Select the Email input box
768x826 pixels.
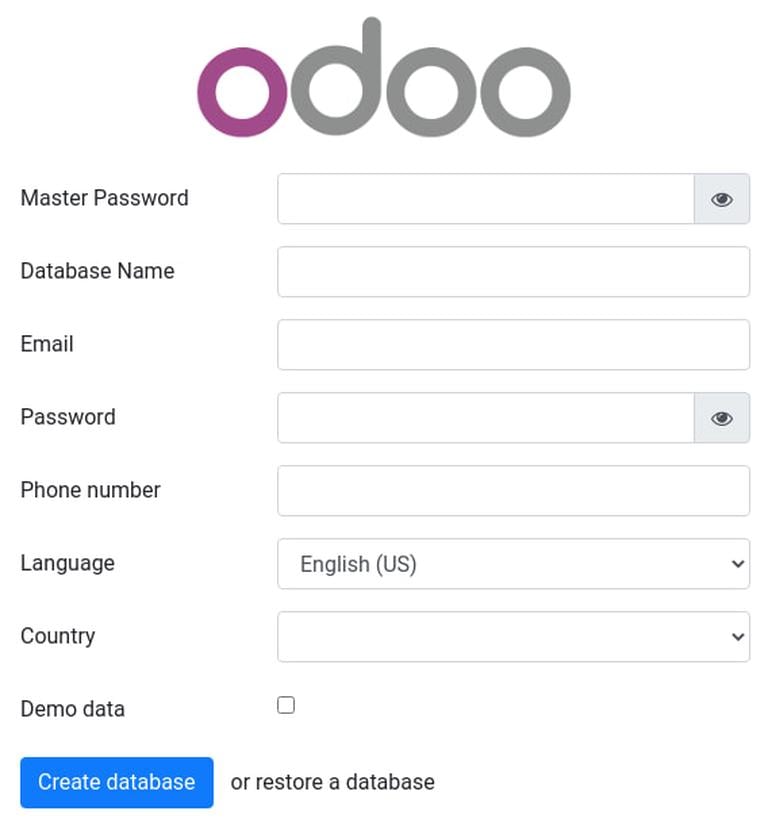[513, 344]
